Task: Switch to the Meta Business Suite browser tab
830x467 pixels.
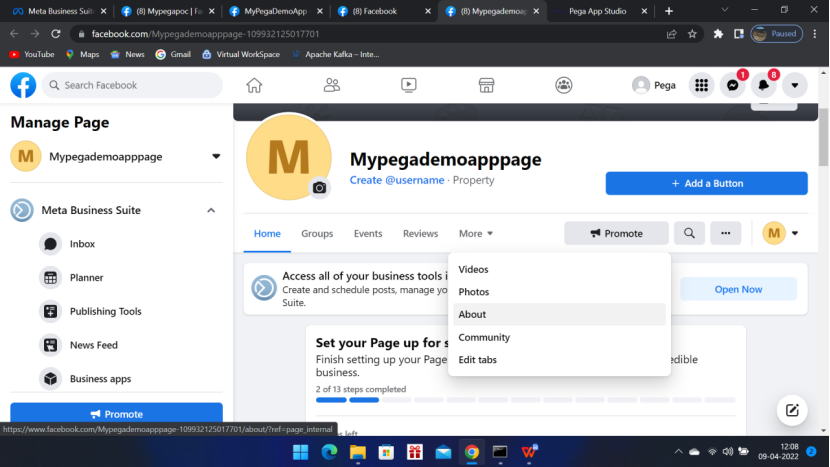Action: (x=60, y=11)
